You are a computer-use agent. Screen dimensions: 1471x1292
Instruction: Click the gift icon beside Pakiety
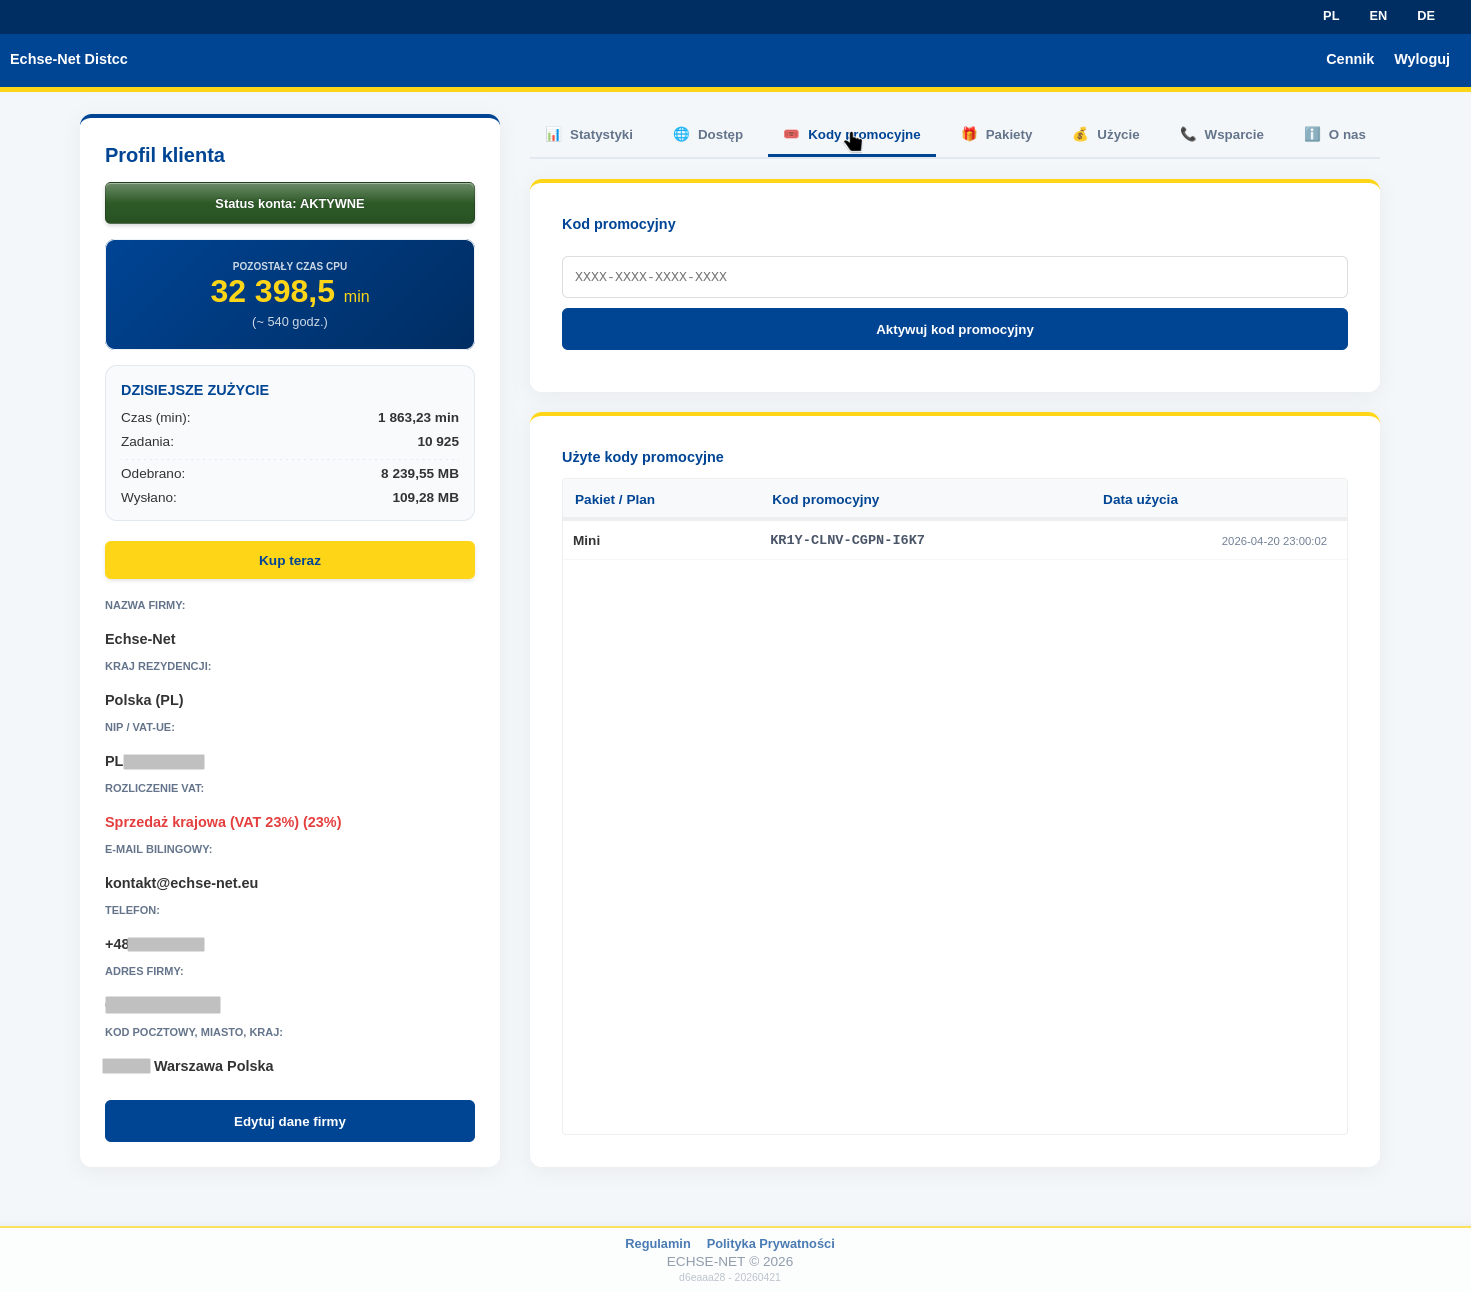pos(969,134)
